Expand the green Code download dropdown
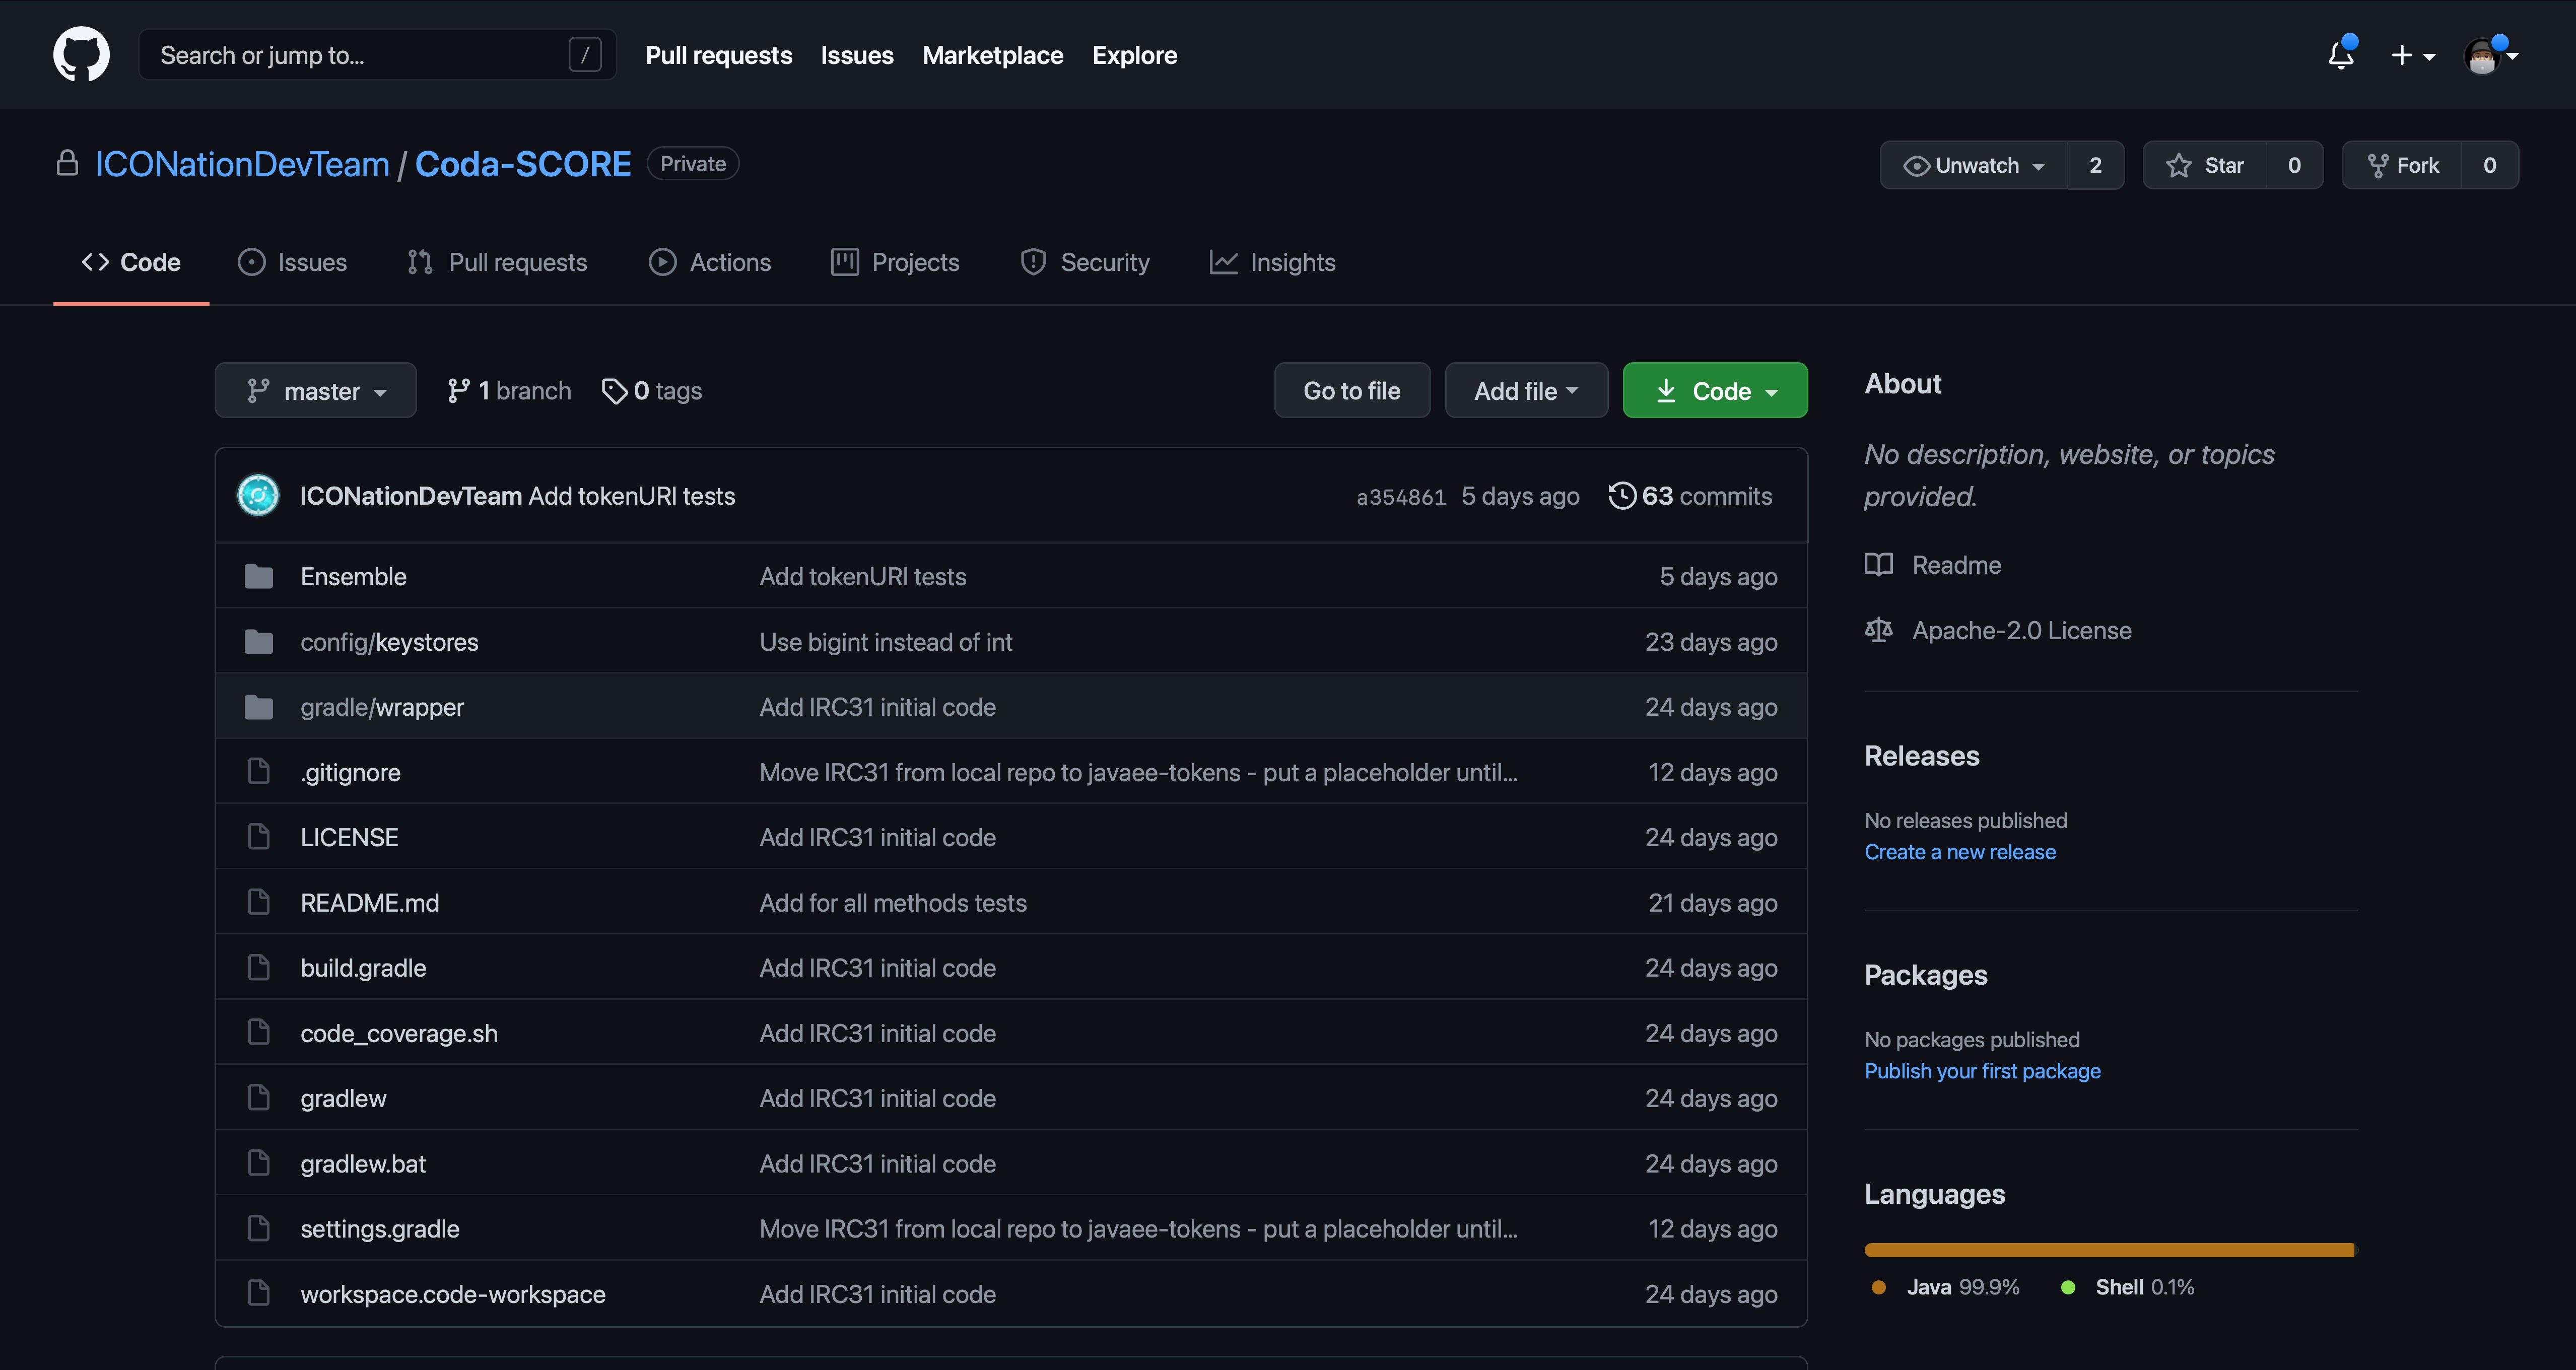Image resolution: width=2576 pixels, height=1370 pixels. coord(1714,391)
